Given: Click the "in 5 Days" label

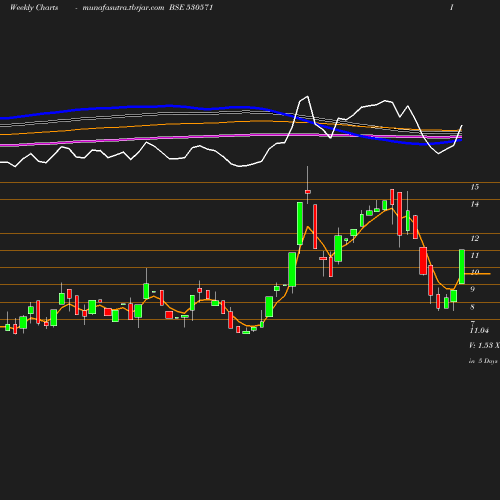Looking at the screenshot, I should click(x=483, y=361).
